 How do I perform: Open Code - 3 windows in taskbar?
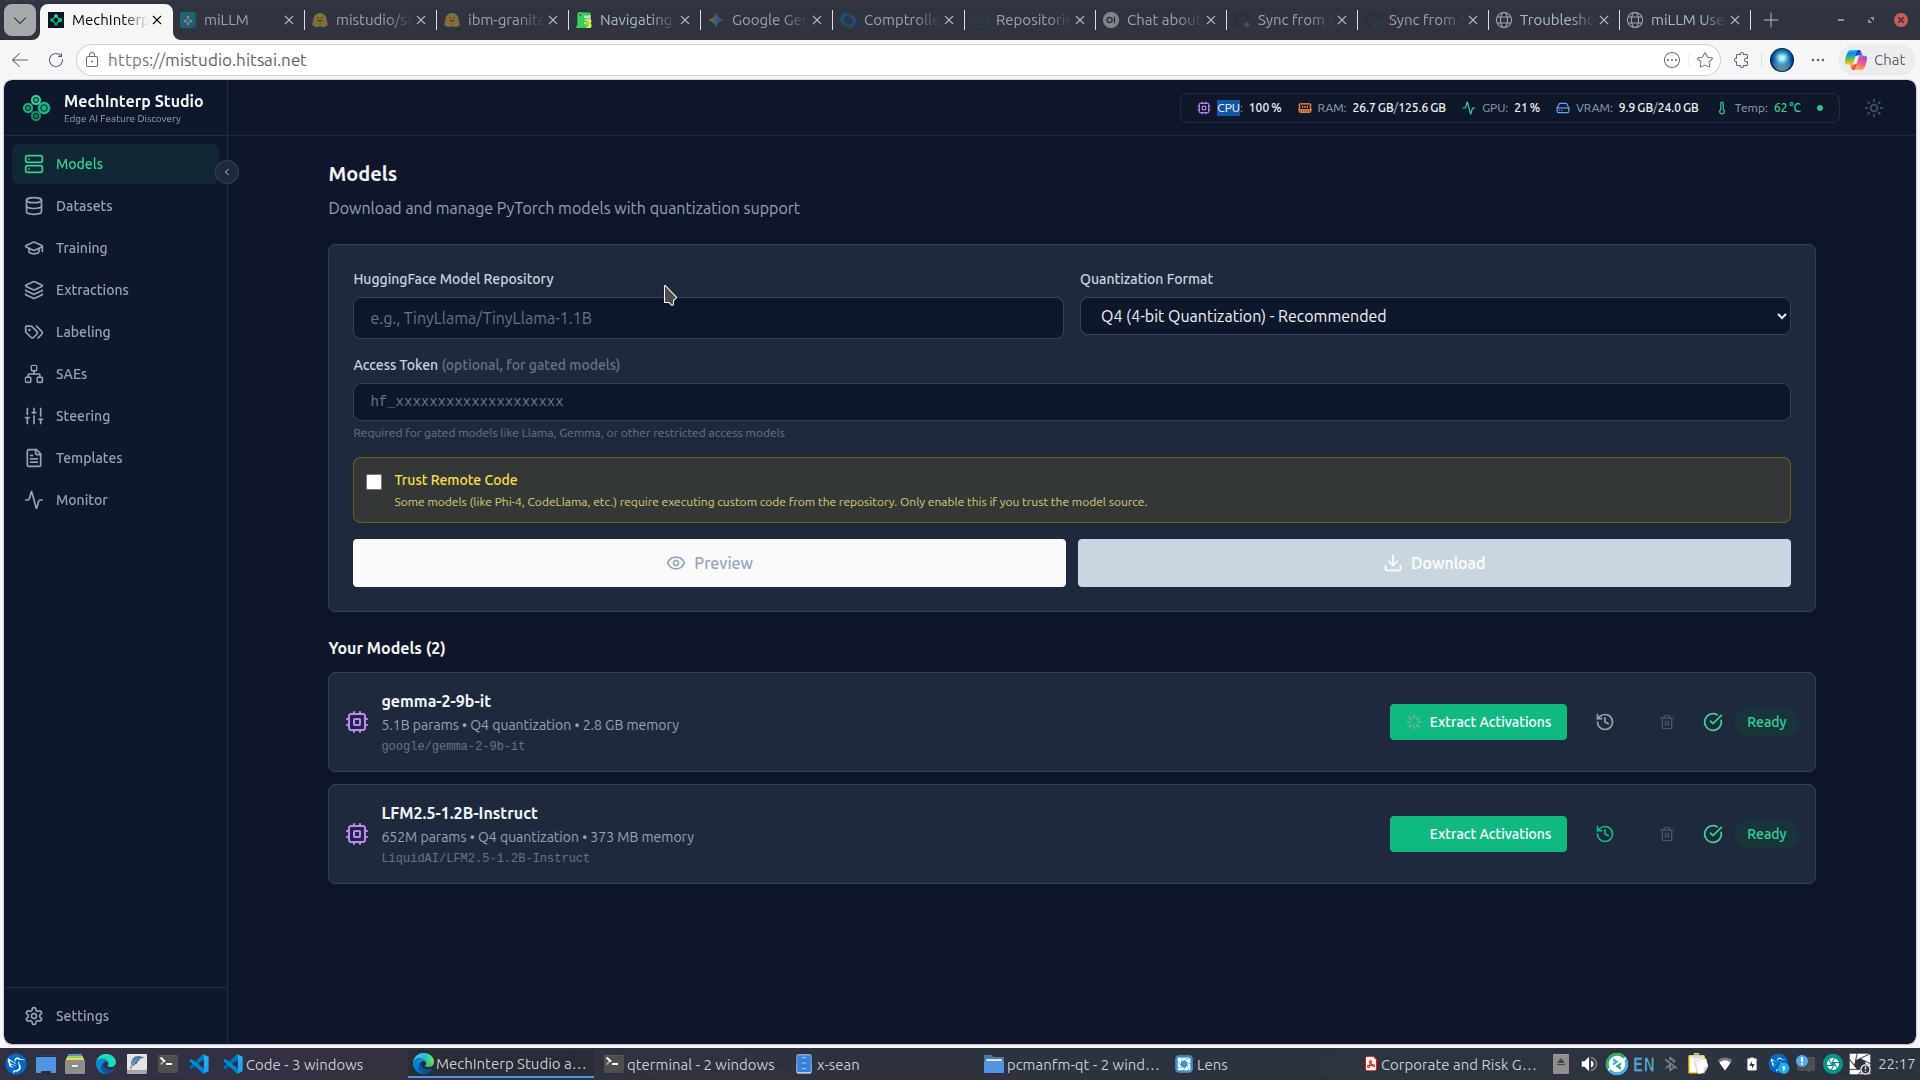pyautogui.click(x=293, y=1065)
